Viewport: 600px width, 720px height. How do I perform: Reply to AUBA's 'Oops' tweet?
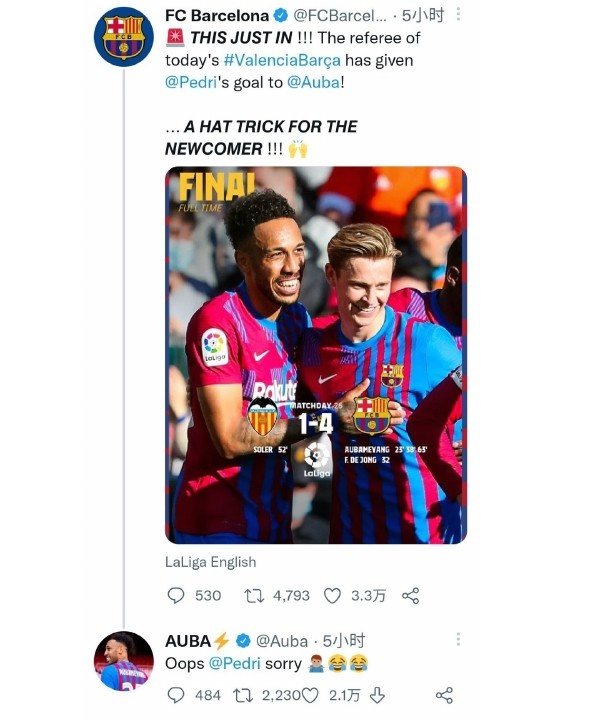[176, 695]
